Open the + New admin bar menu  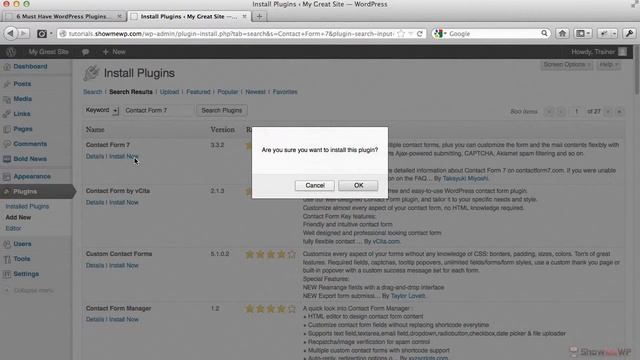[x=114, y=52]
